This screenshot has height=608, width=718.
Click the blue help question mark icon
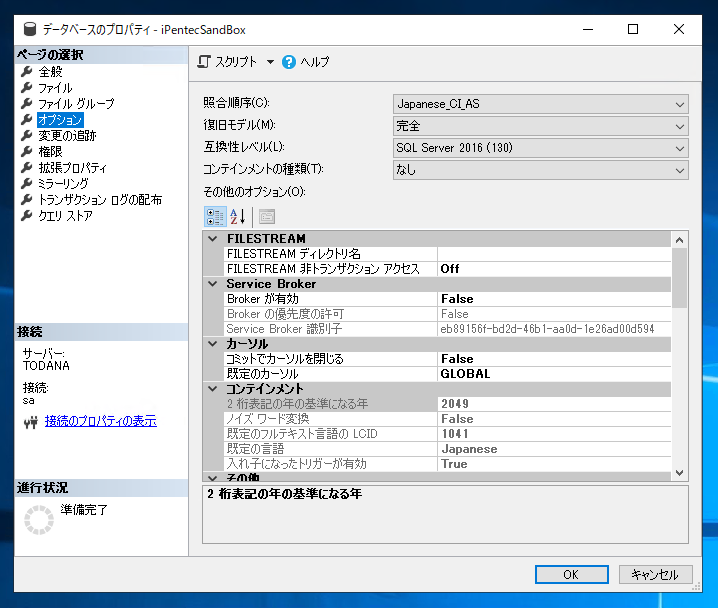click(x=289, y=62)
